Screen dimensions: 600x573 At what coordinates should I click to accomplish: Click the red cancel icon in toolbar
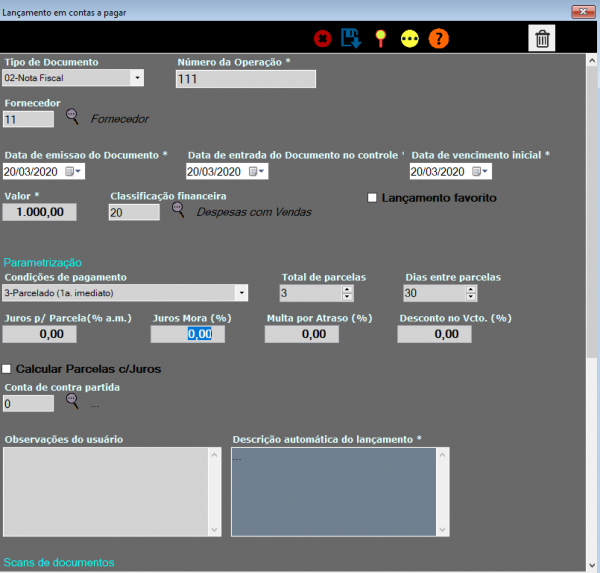(323, 39)
